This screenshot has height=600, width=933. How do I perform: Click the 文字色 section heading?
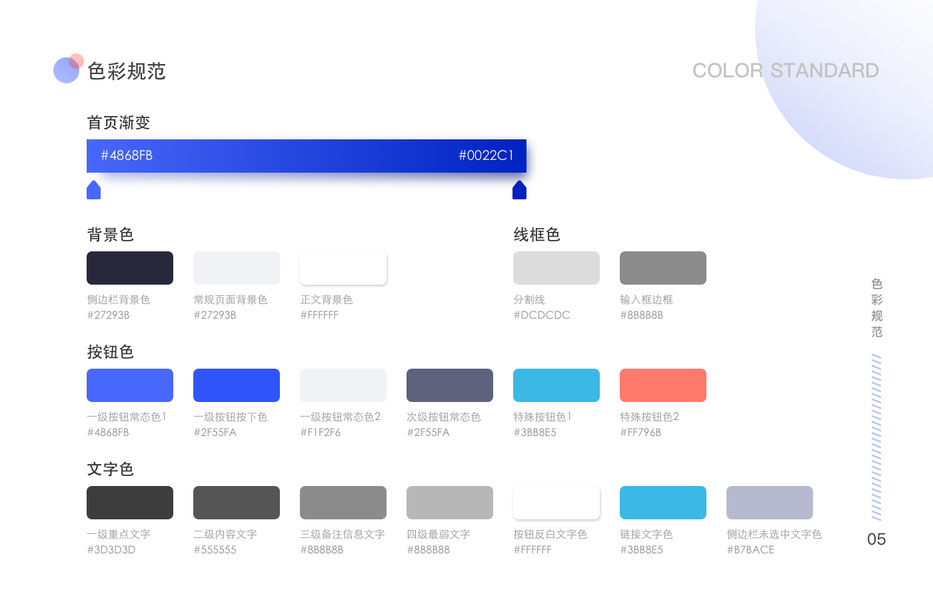click(x=110, y=469)
